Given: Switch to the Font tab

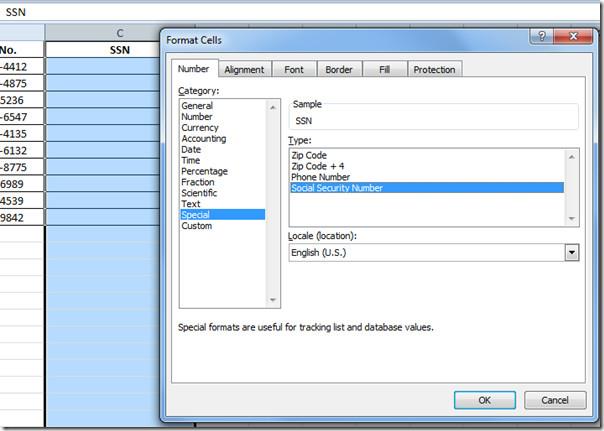Looking at the screenshot, I should tap(294, 70).
